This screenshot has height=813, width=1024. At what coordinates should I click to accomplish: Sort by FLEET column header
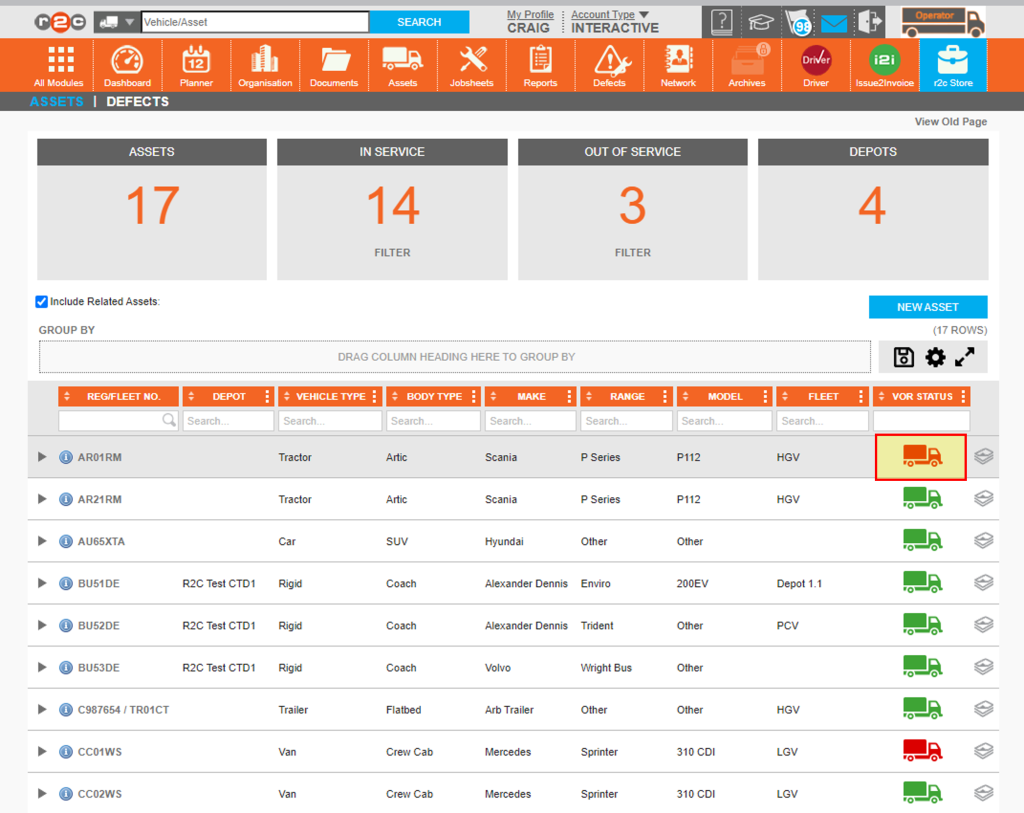pos(823,396)
